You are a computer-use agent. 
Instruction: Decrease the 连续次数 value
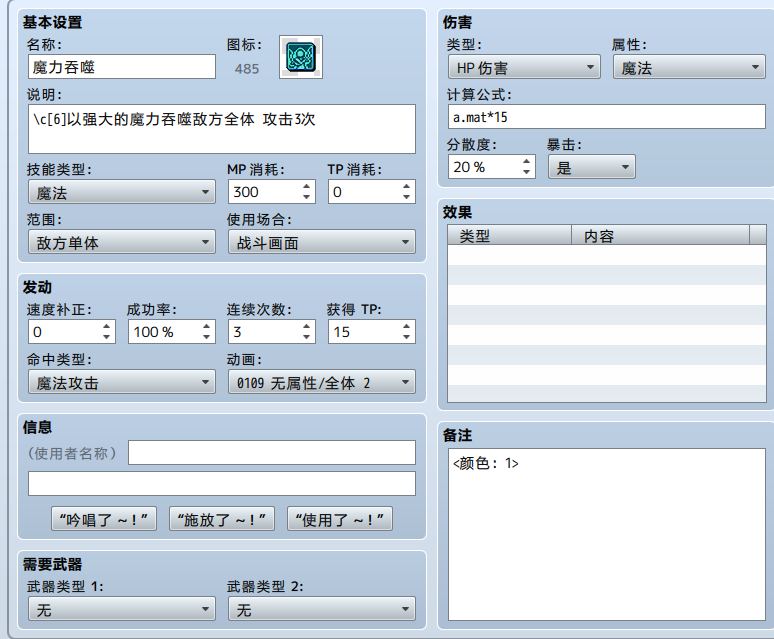click(307, 338)
